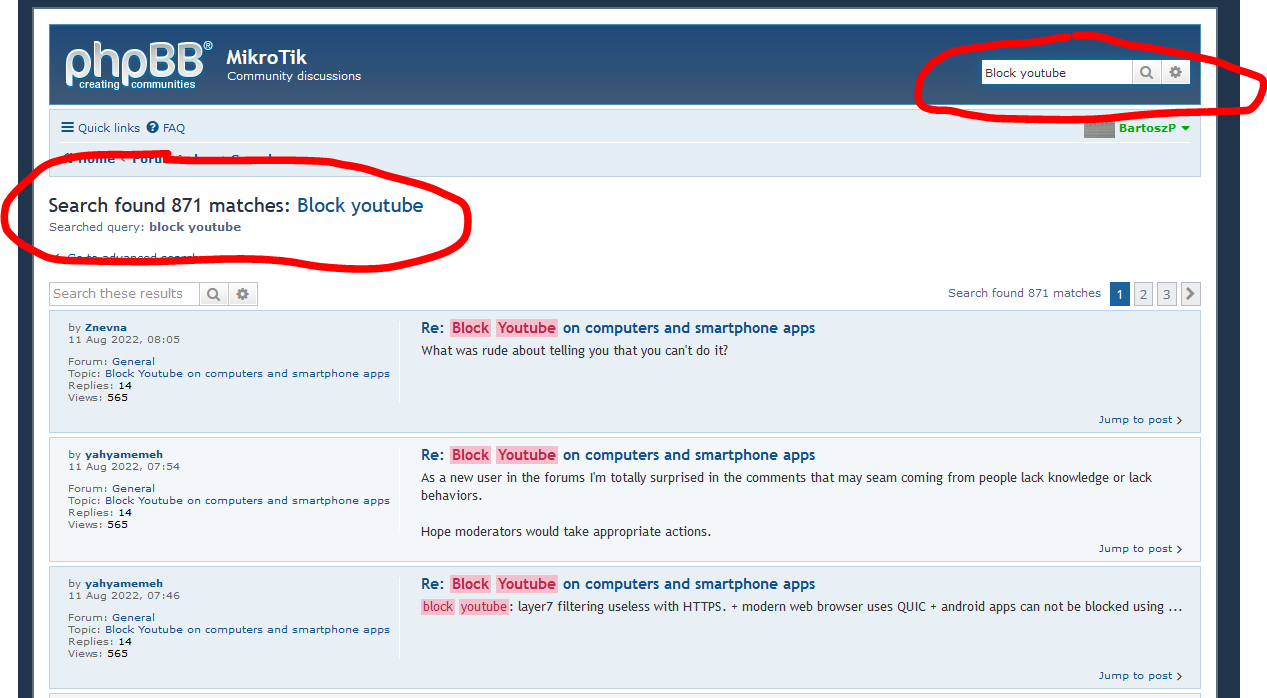Click the 'Search these results' field
This screenshot has height=698, width=1267.
tap(124, 293)
